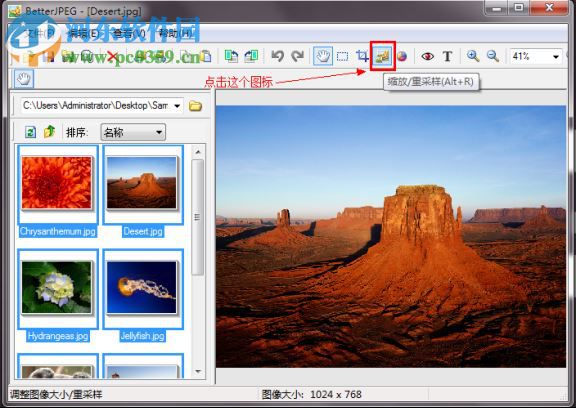Click the red X delete icon
576x408 pixels.
pyautogui.click(x=111, y=57)
